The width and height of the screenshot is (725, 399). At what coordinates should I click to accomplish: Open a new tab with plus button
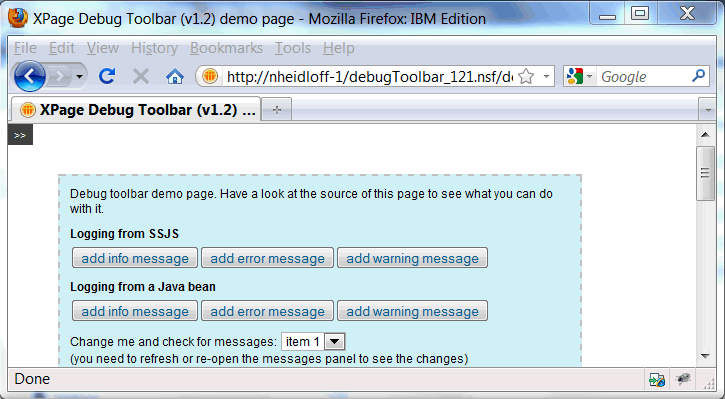pyautogui.click(x=276, y=110)
